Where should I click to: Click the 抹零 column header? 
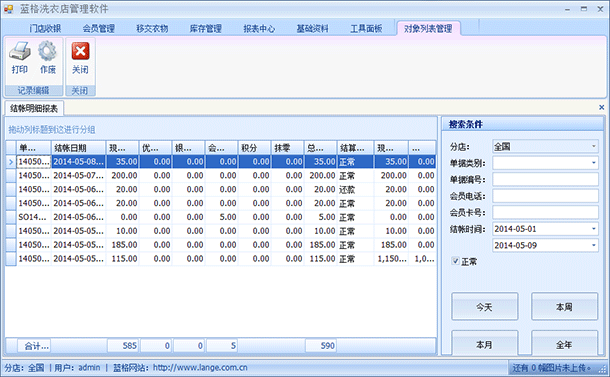point(287,148)
